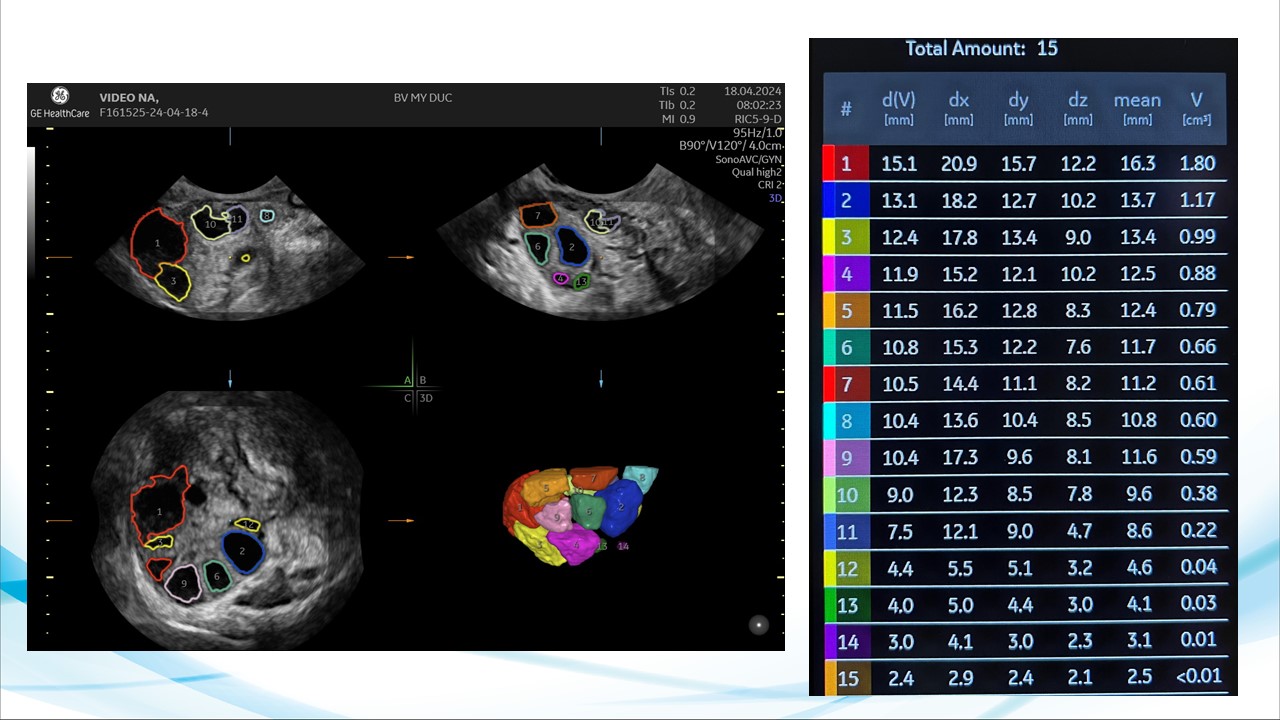Click the GE HealthCare logo
The width and height of the screenshot is (1280, 720).
(x=59, y=97)
